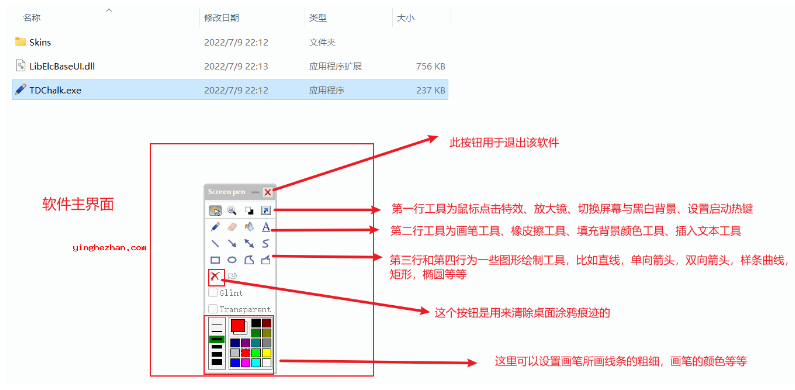
Task: Pick the single-headed arrow tool
Action: [232, 243]
